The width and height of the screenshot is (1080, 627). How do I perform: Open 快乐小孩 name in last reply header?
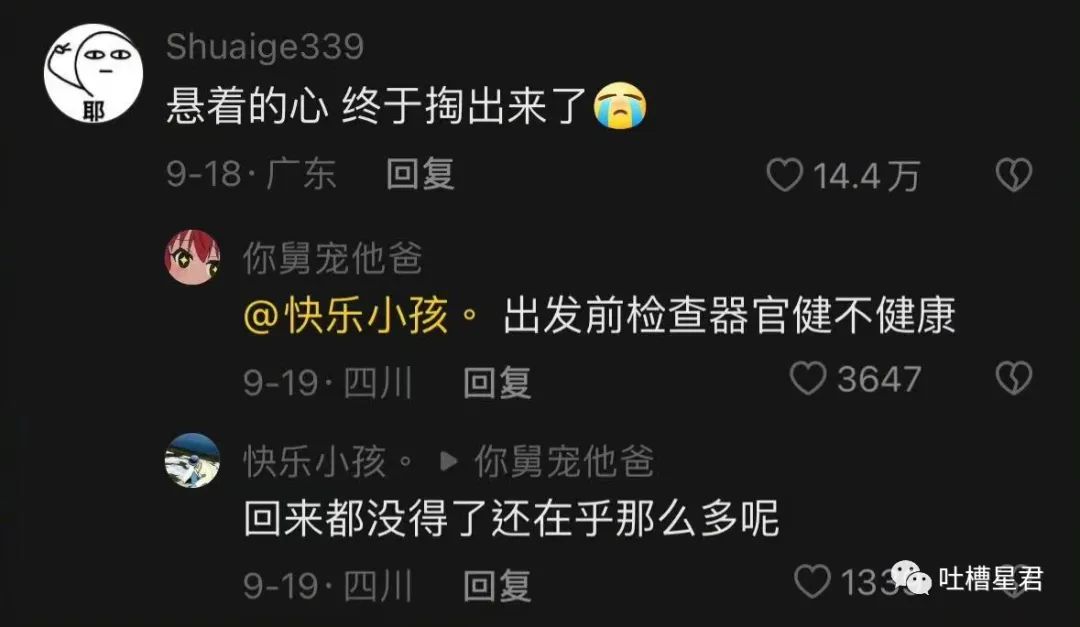click(328, 461)
